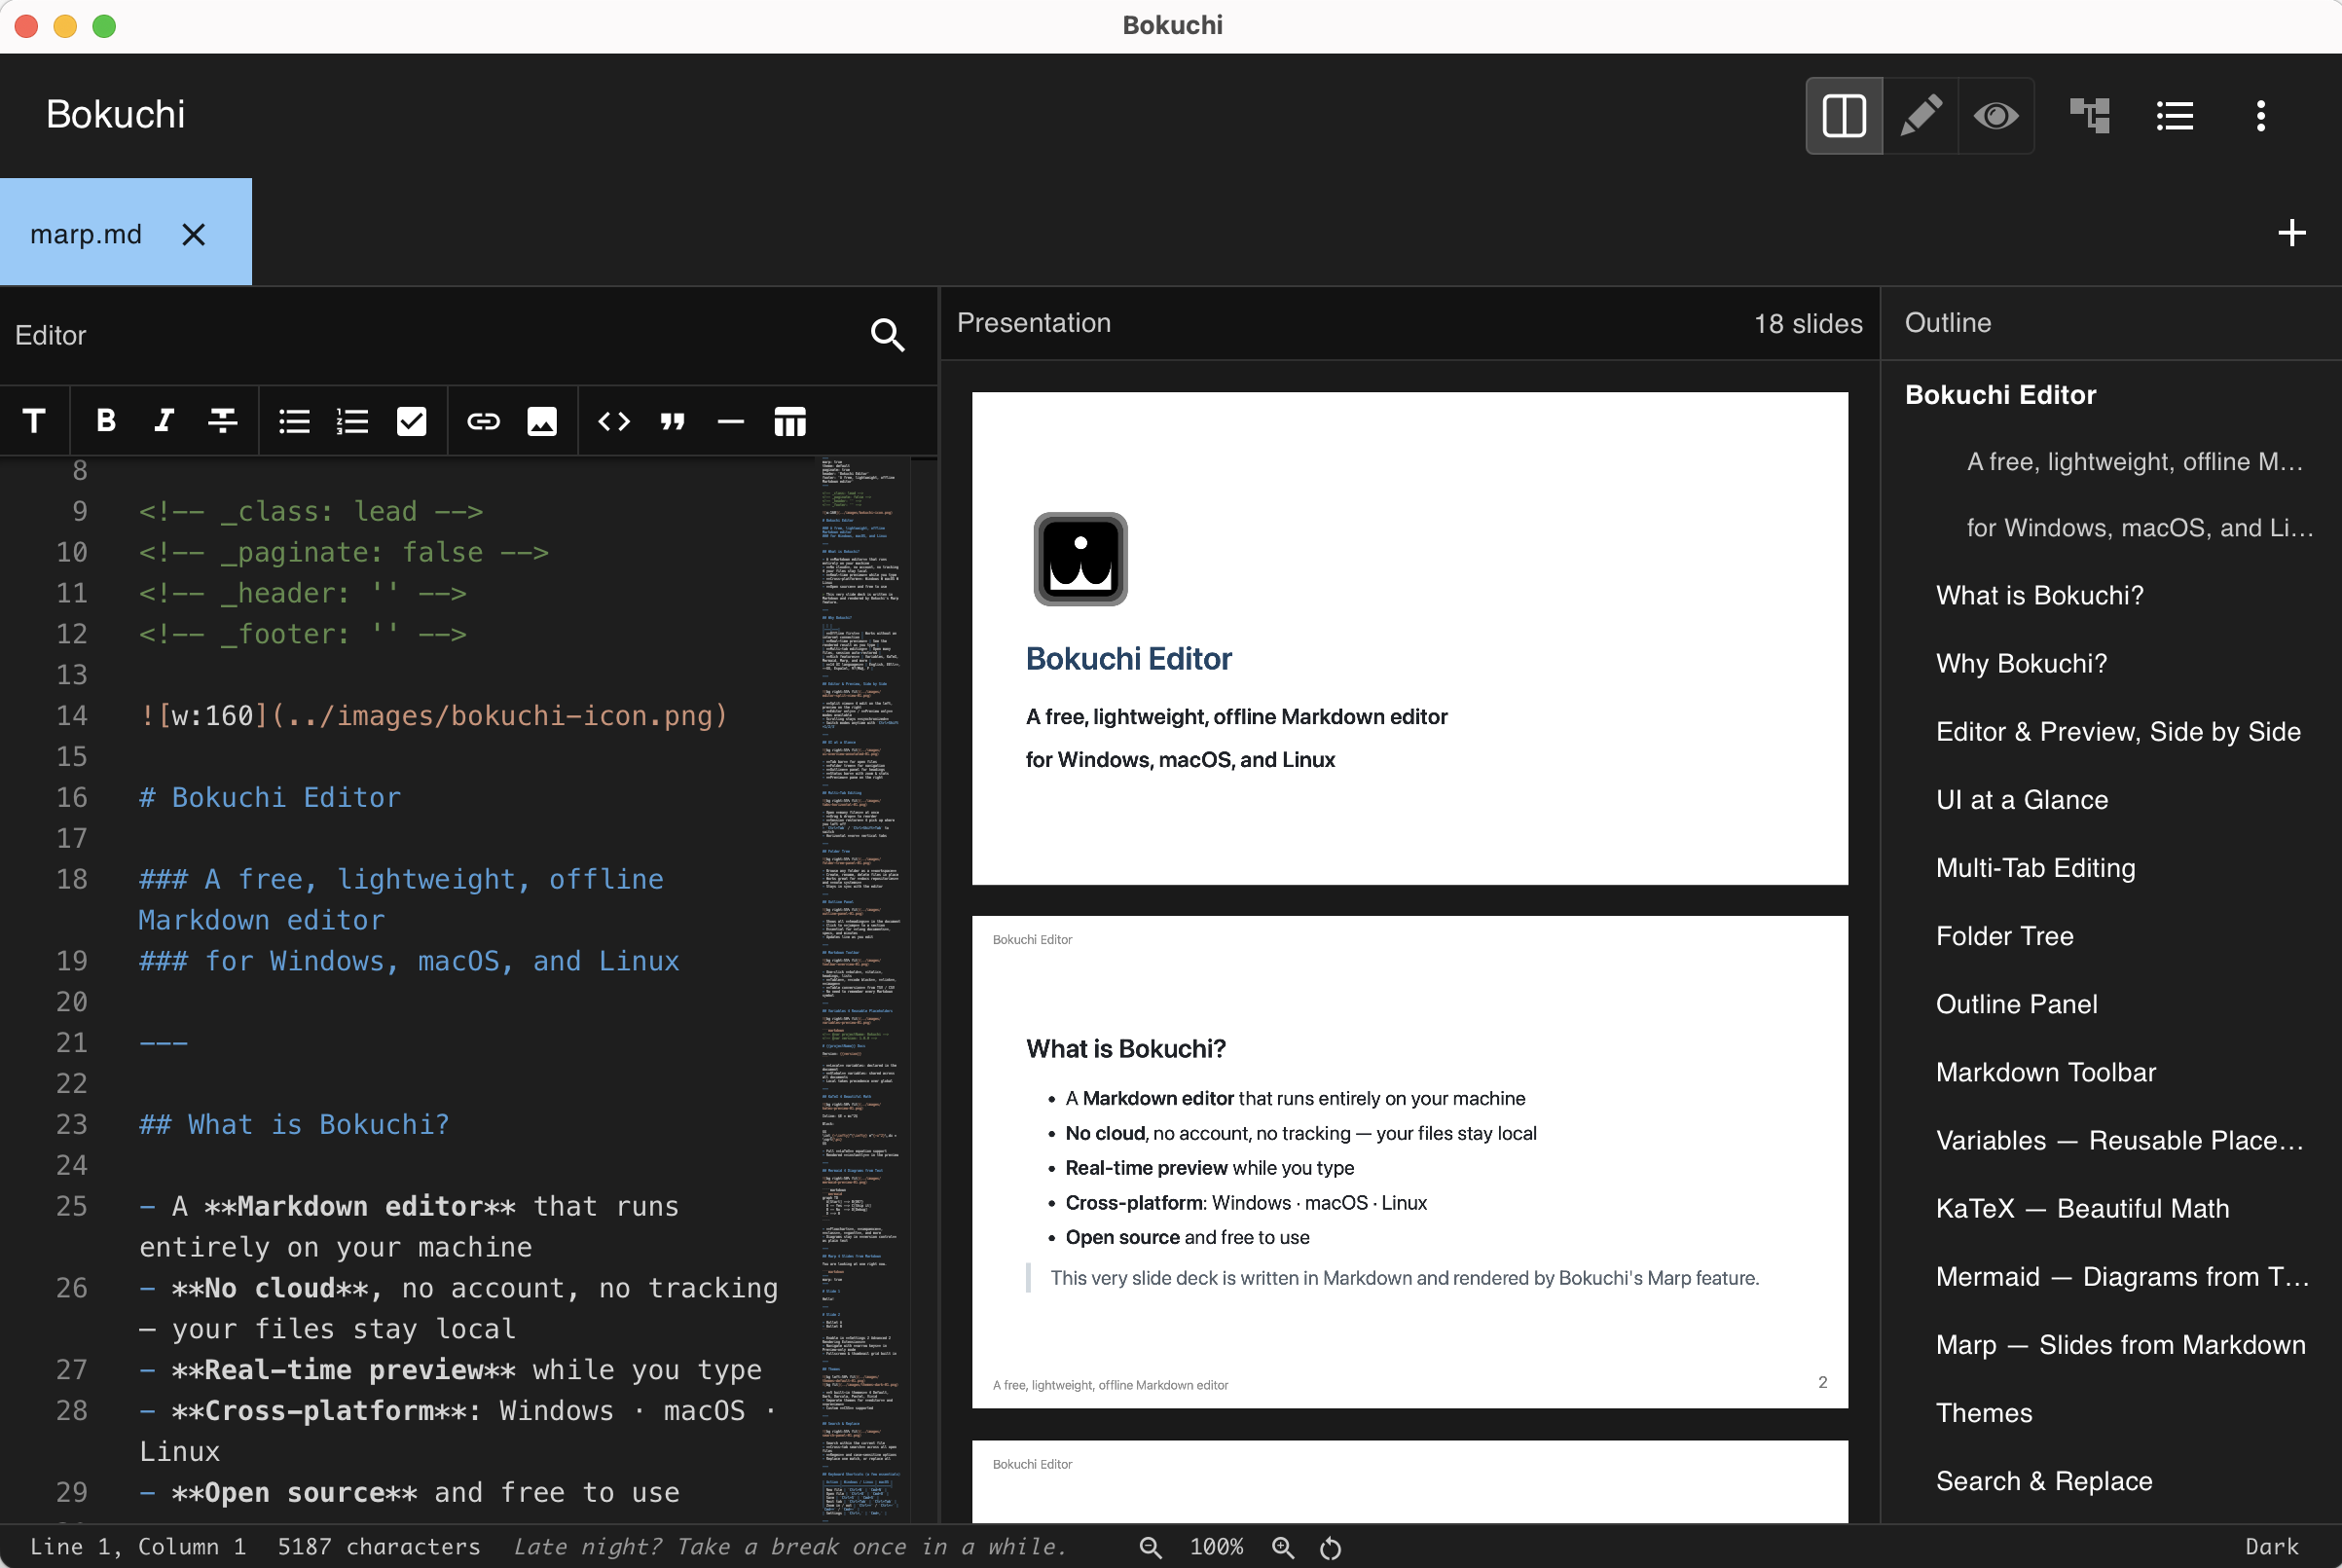The height and width of the screenshot is (1568, 2342).
Task: Click the first slide titled Bokuchi Editor
Action: pyautogui.click(x=1409, y=638)
